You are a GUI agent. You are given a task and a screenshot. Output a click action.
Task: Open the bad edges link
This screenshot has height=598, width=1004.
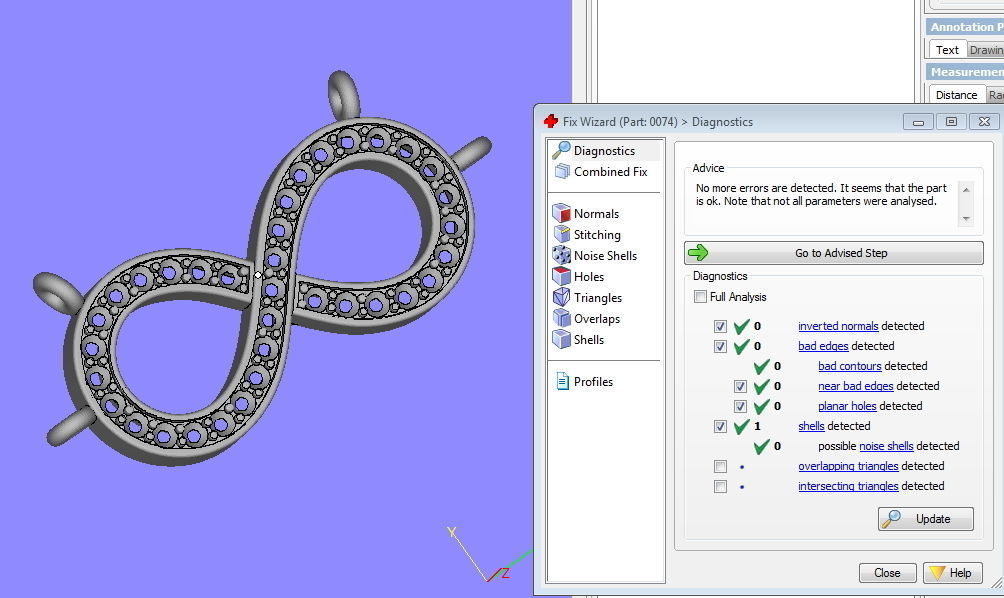click(x=823, y=346)
